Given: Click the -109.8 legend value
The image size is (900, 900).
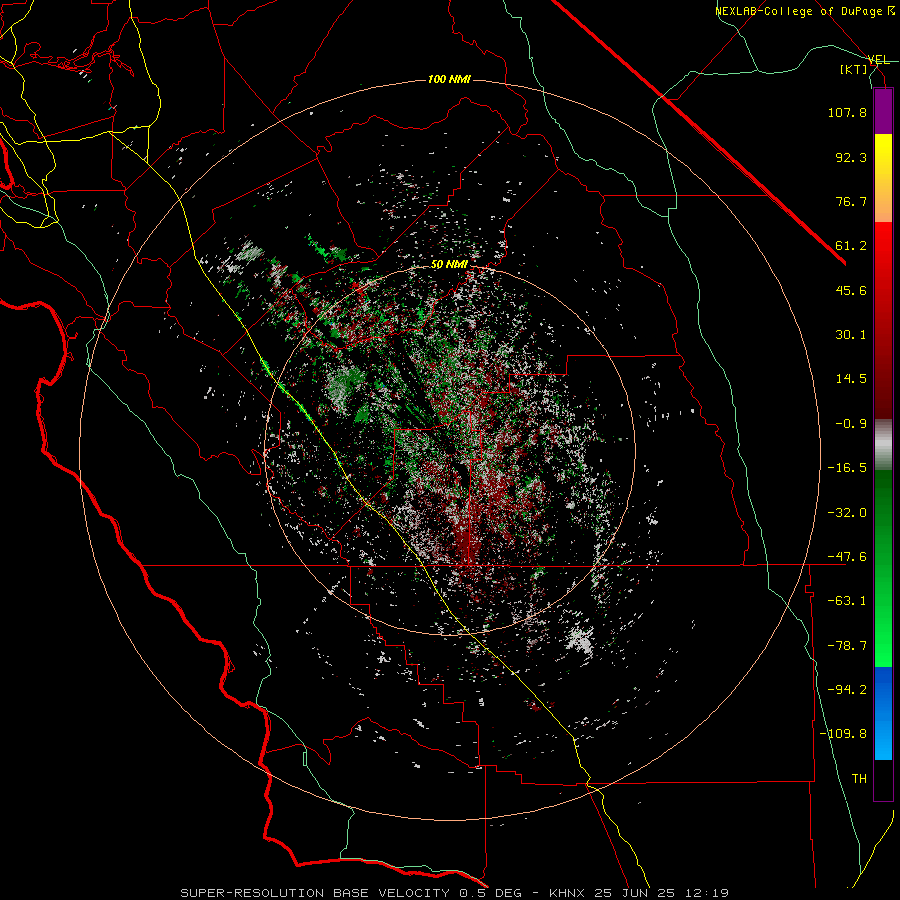Looking at the screenshot, I should coord(843,734).
